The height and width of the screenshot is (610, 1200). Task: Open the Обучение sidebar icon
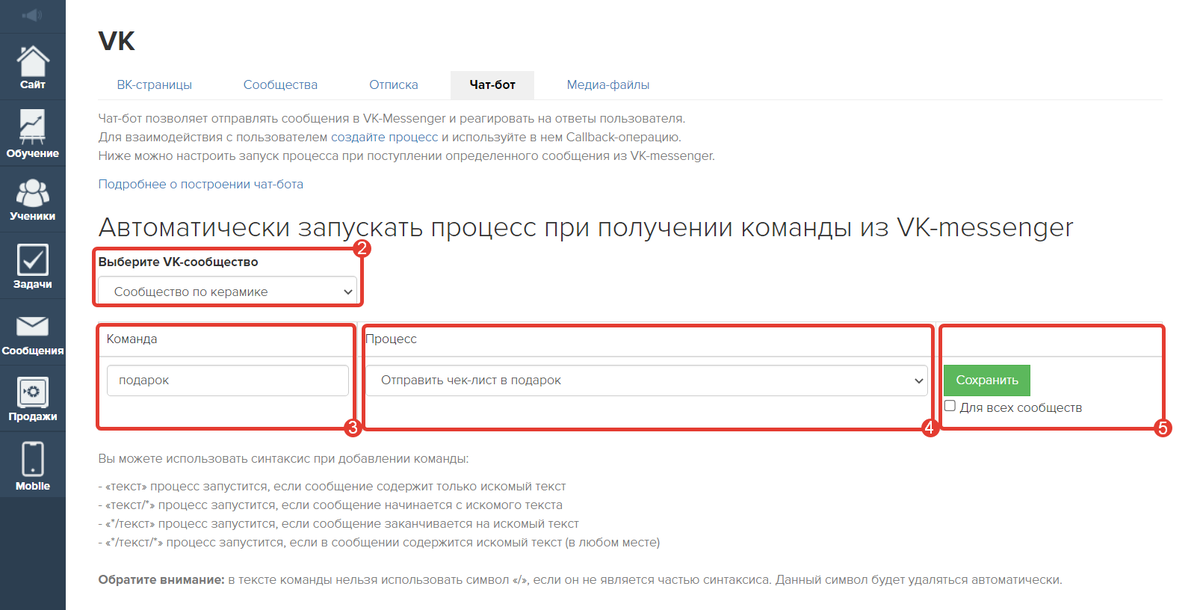pyautogui.click(x=32, y=133)
